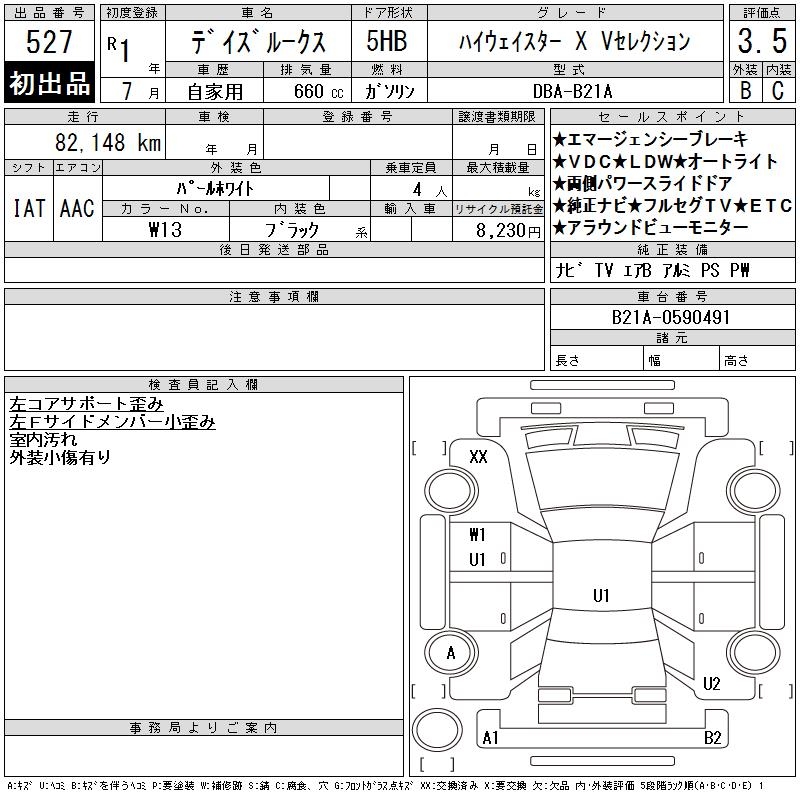Click fuel type ガソリン
The image size is (800, 800).
tap(389, 91)
